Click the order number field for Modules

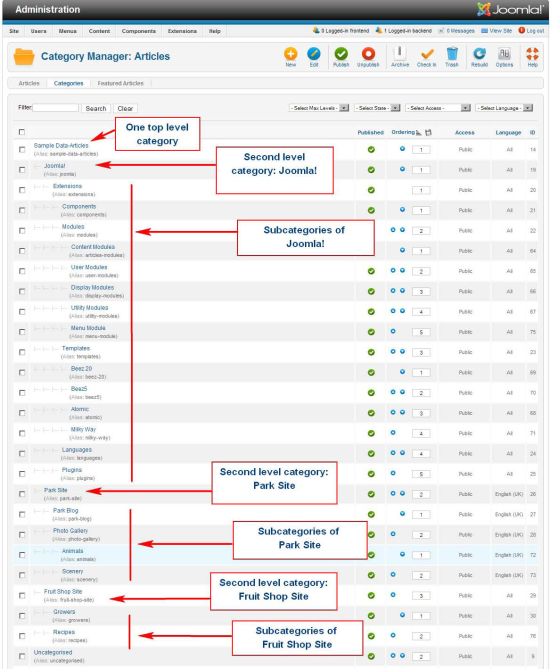point(421,231)
